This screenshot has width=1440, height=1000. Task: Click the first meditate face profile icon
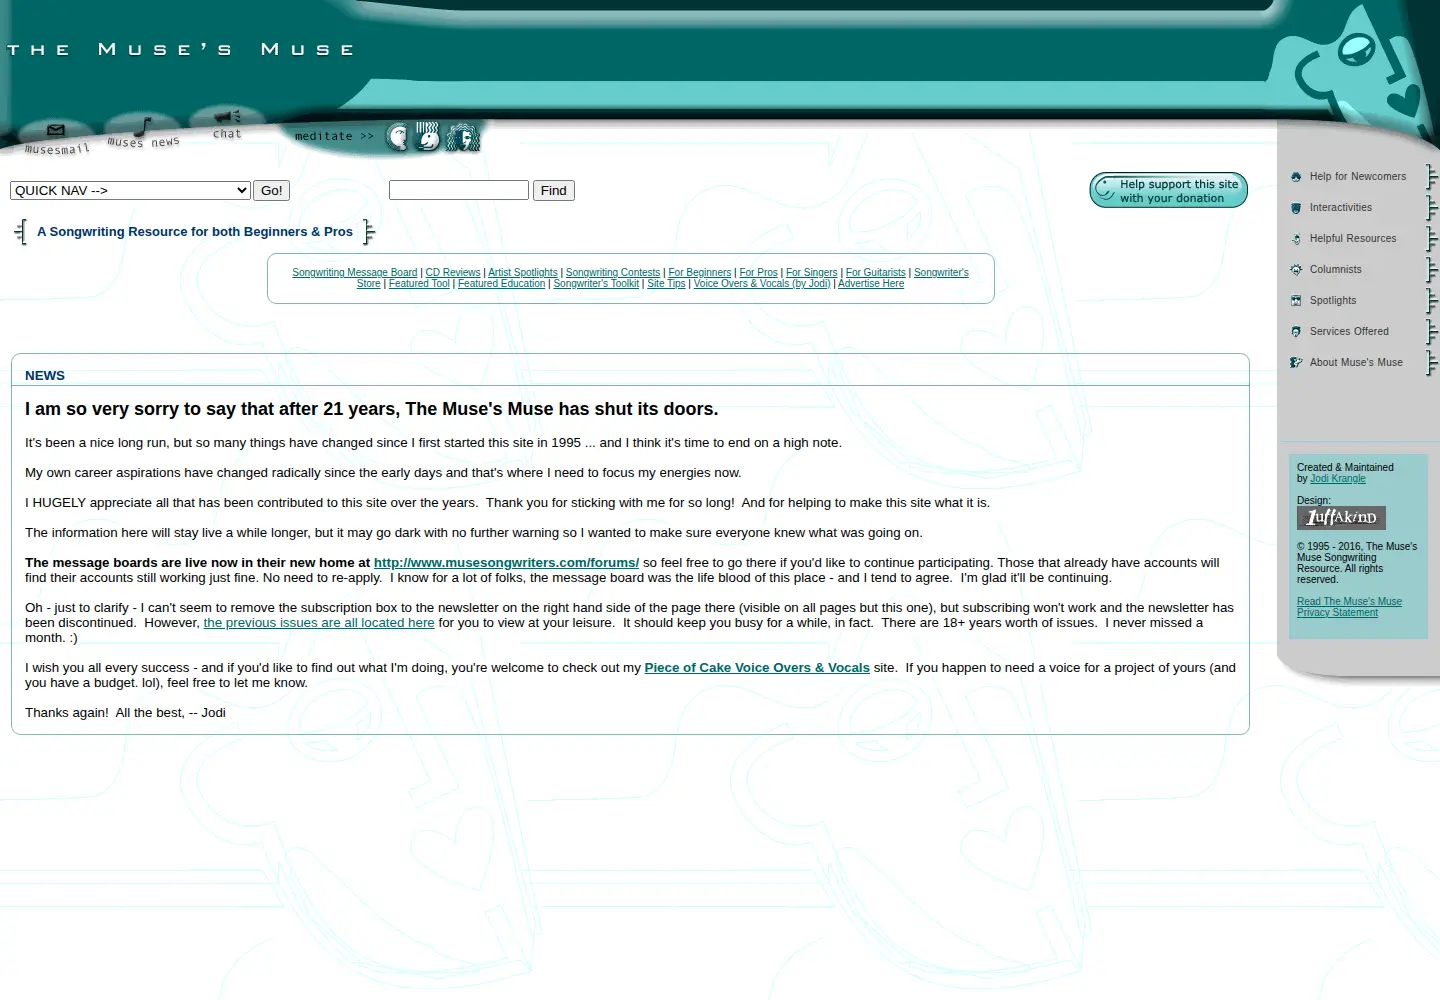(x=398, y=136)
